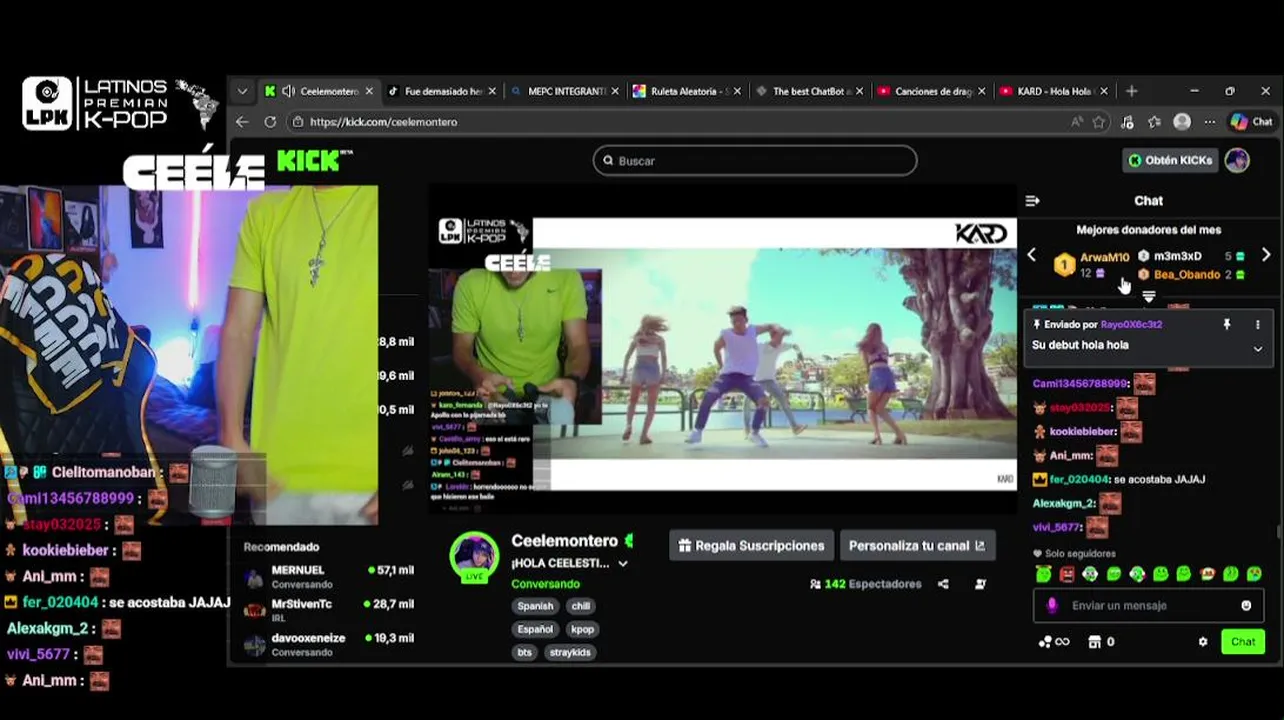The image size is (1284, 720).
Task: Switch to The best ChatBot tab
Action: tap(810, 91)
